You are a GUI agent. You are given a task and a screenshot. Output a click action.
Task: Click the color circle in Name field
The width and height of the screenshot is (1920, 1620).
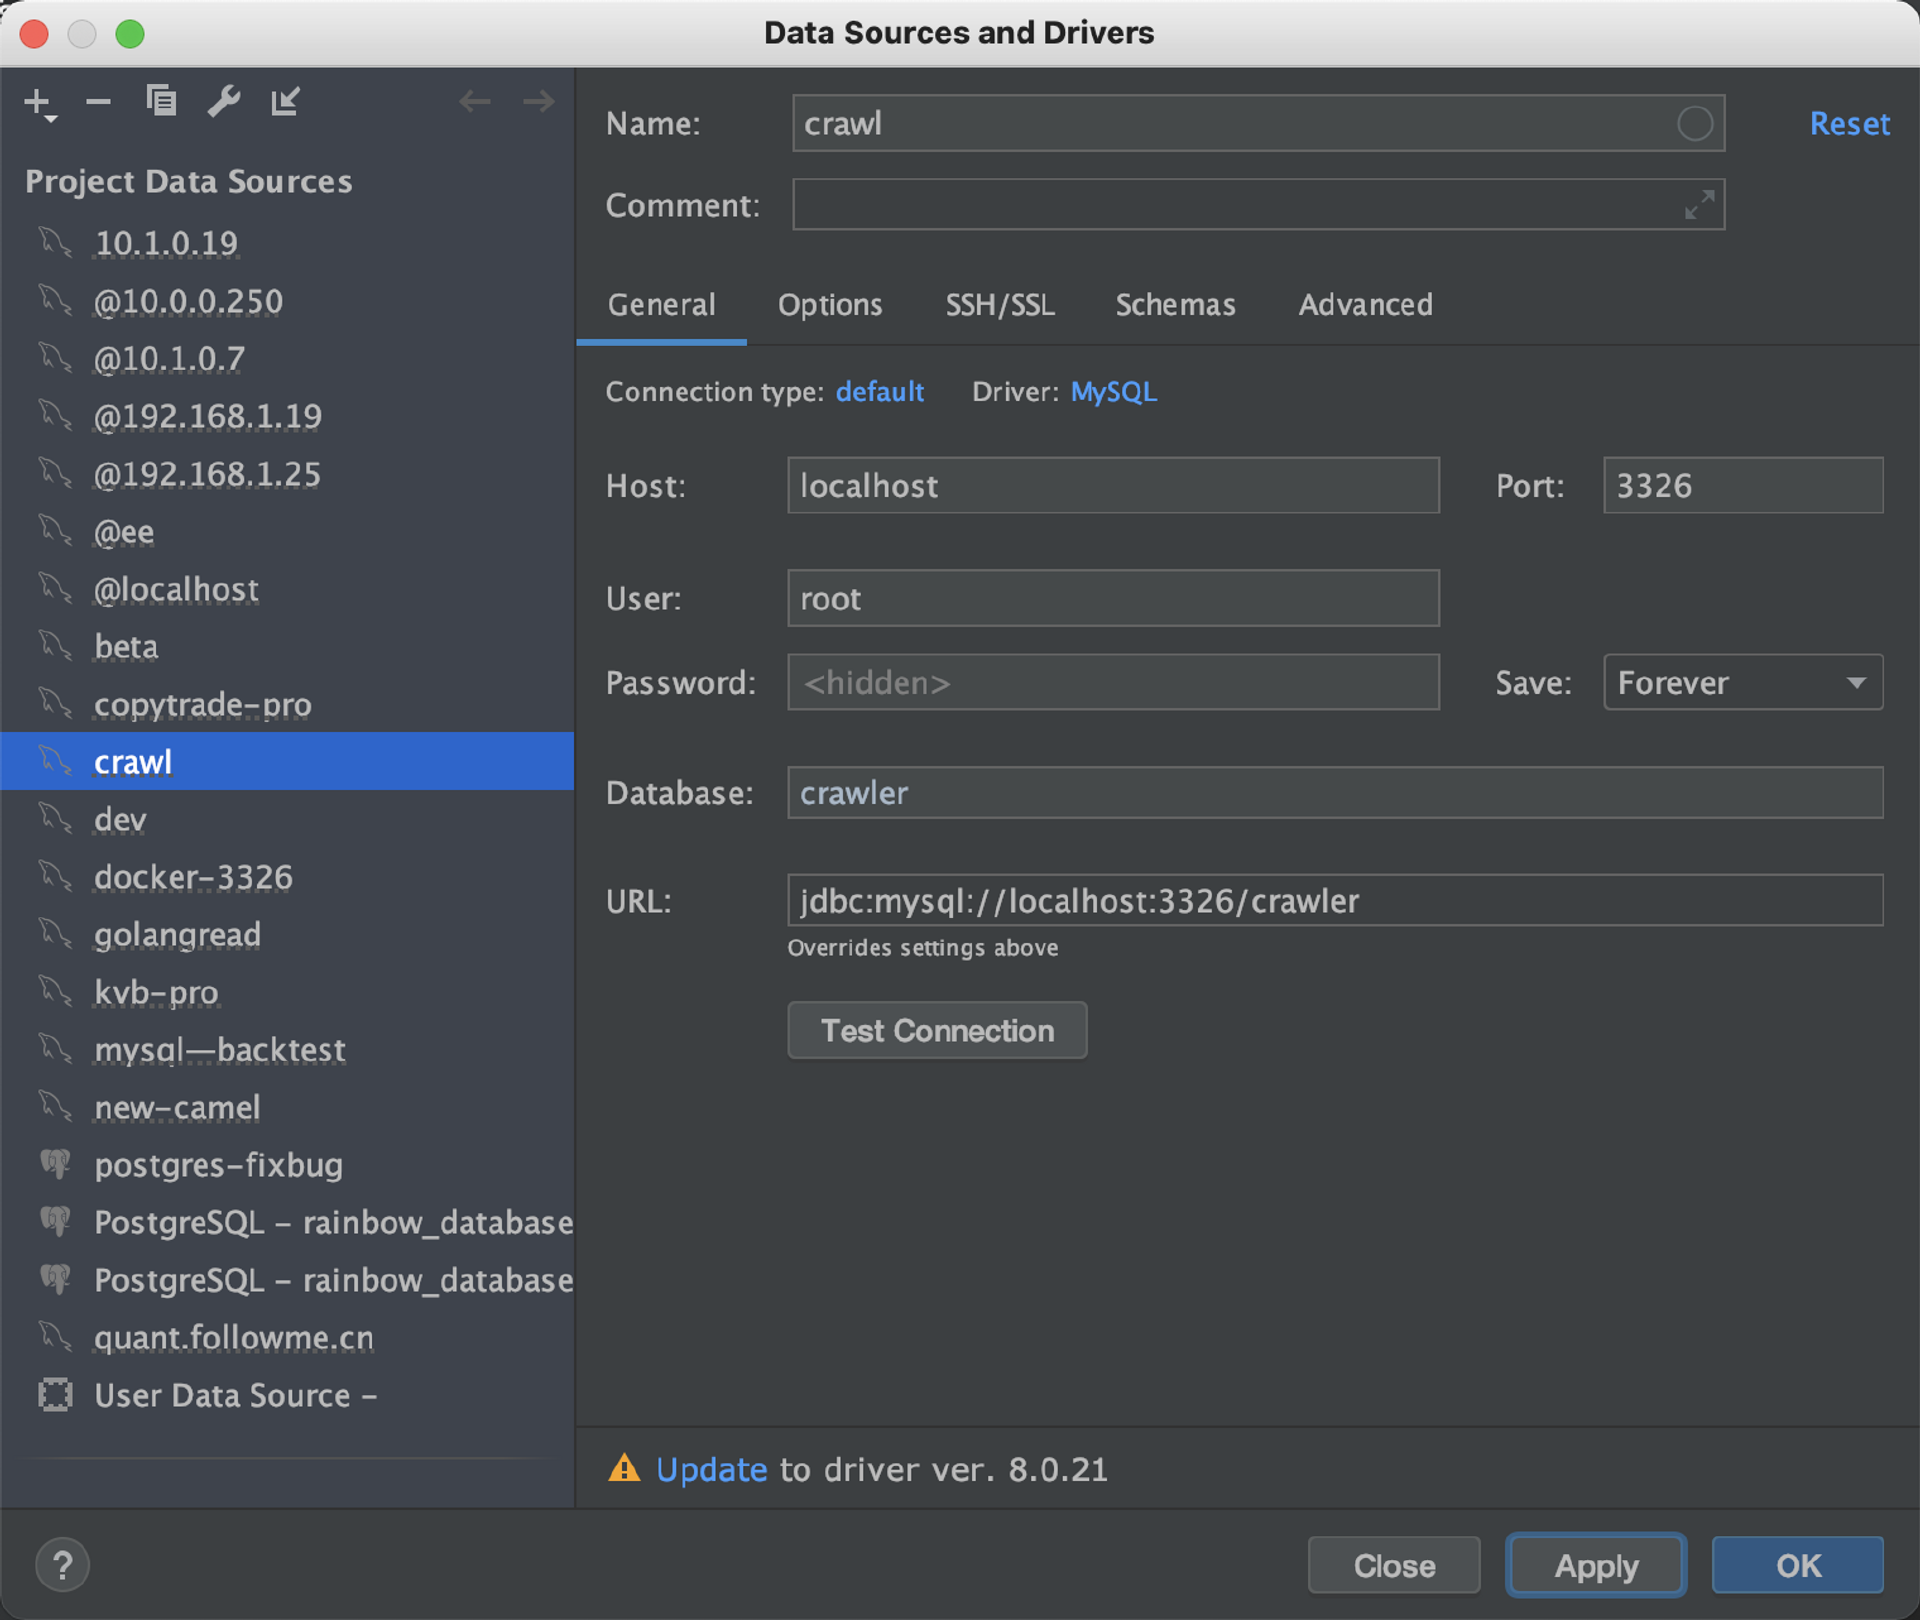point(1694,124)
